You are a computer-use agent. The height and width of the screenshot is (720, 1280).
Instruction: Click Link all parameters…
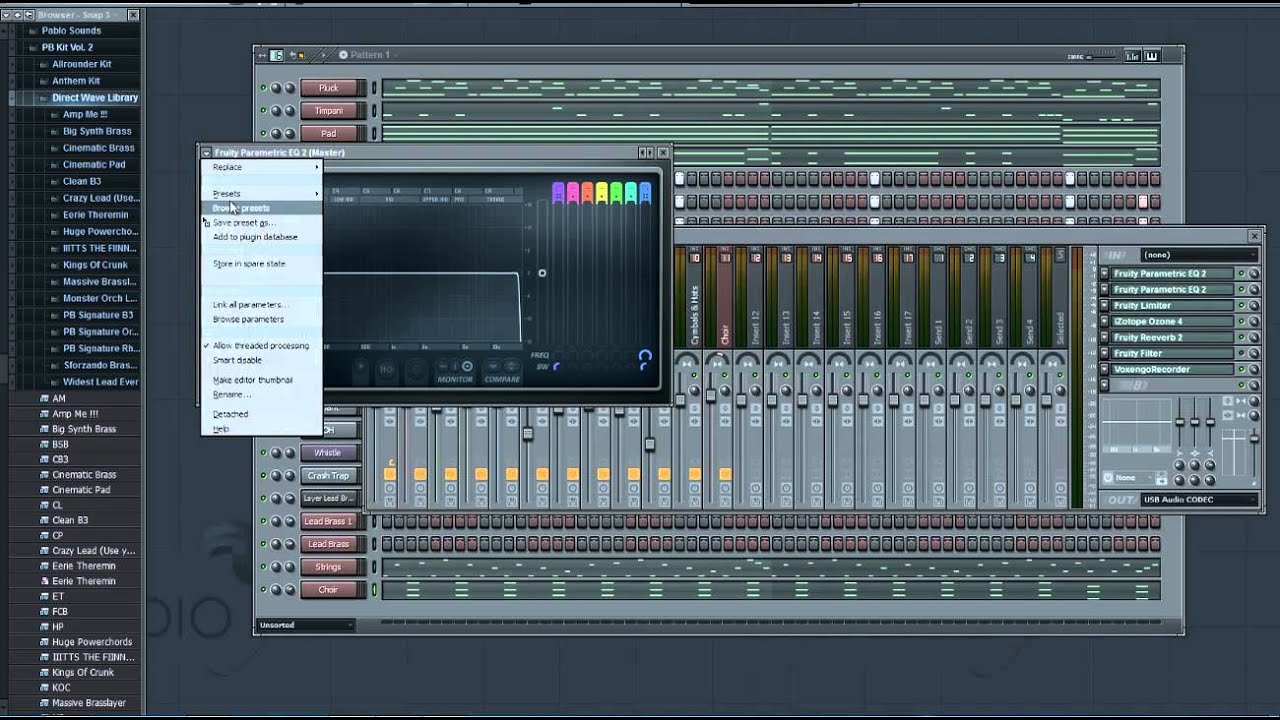[261, 305]
